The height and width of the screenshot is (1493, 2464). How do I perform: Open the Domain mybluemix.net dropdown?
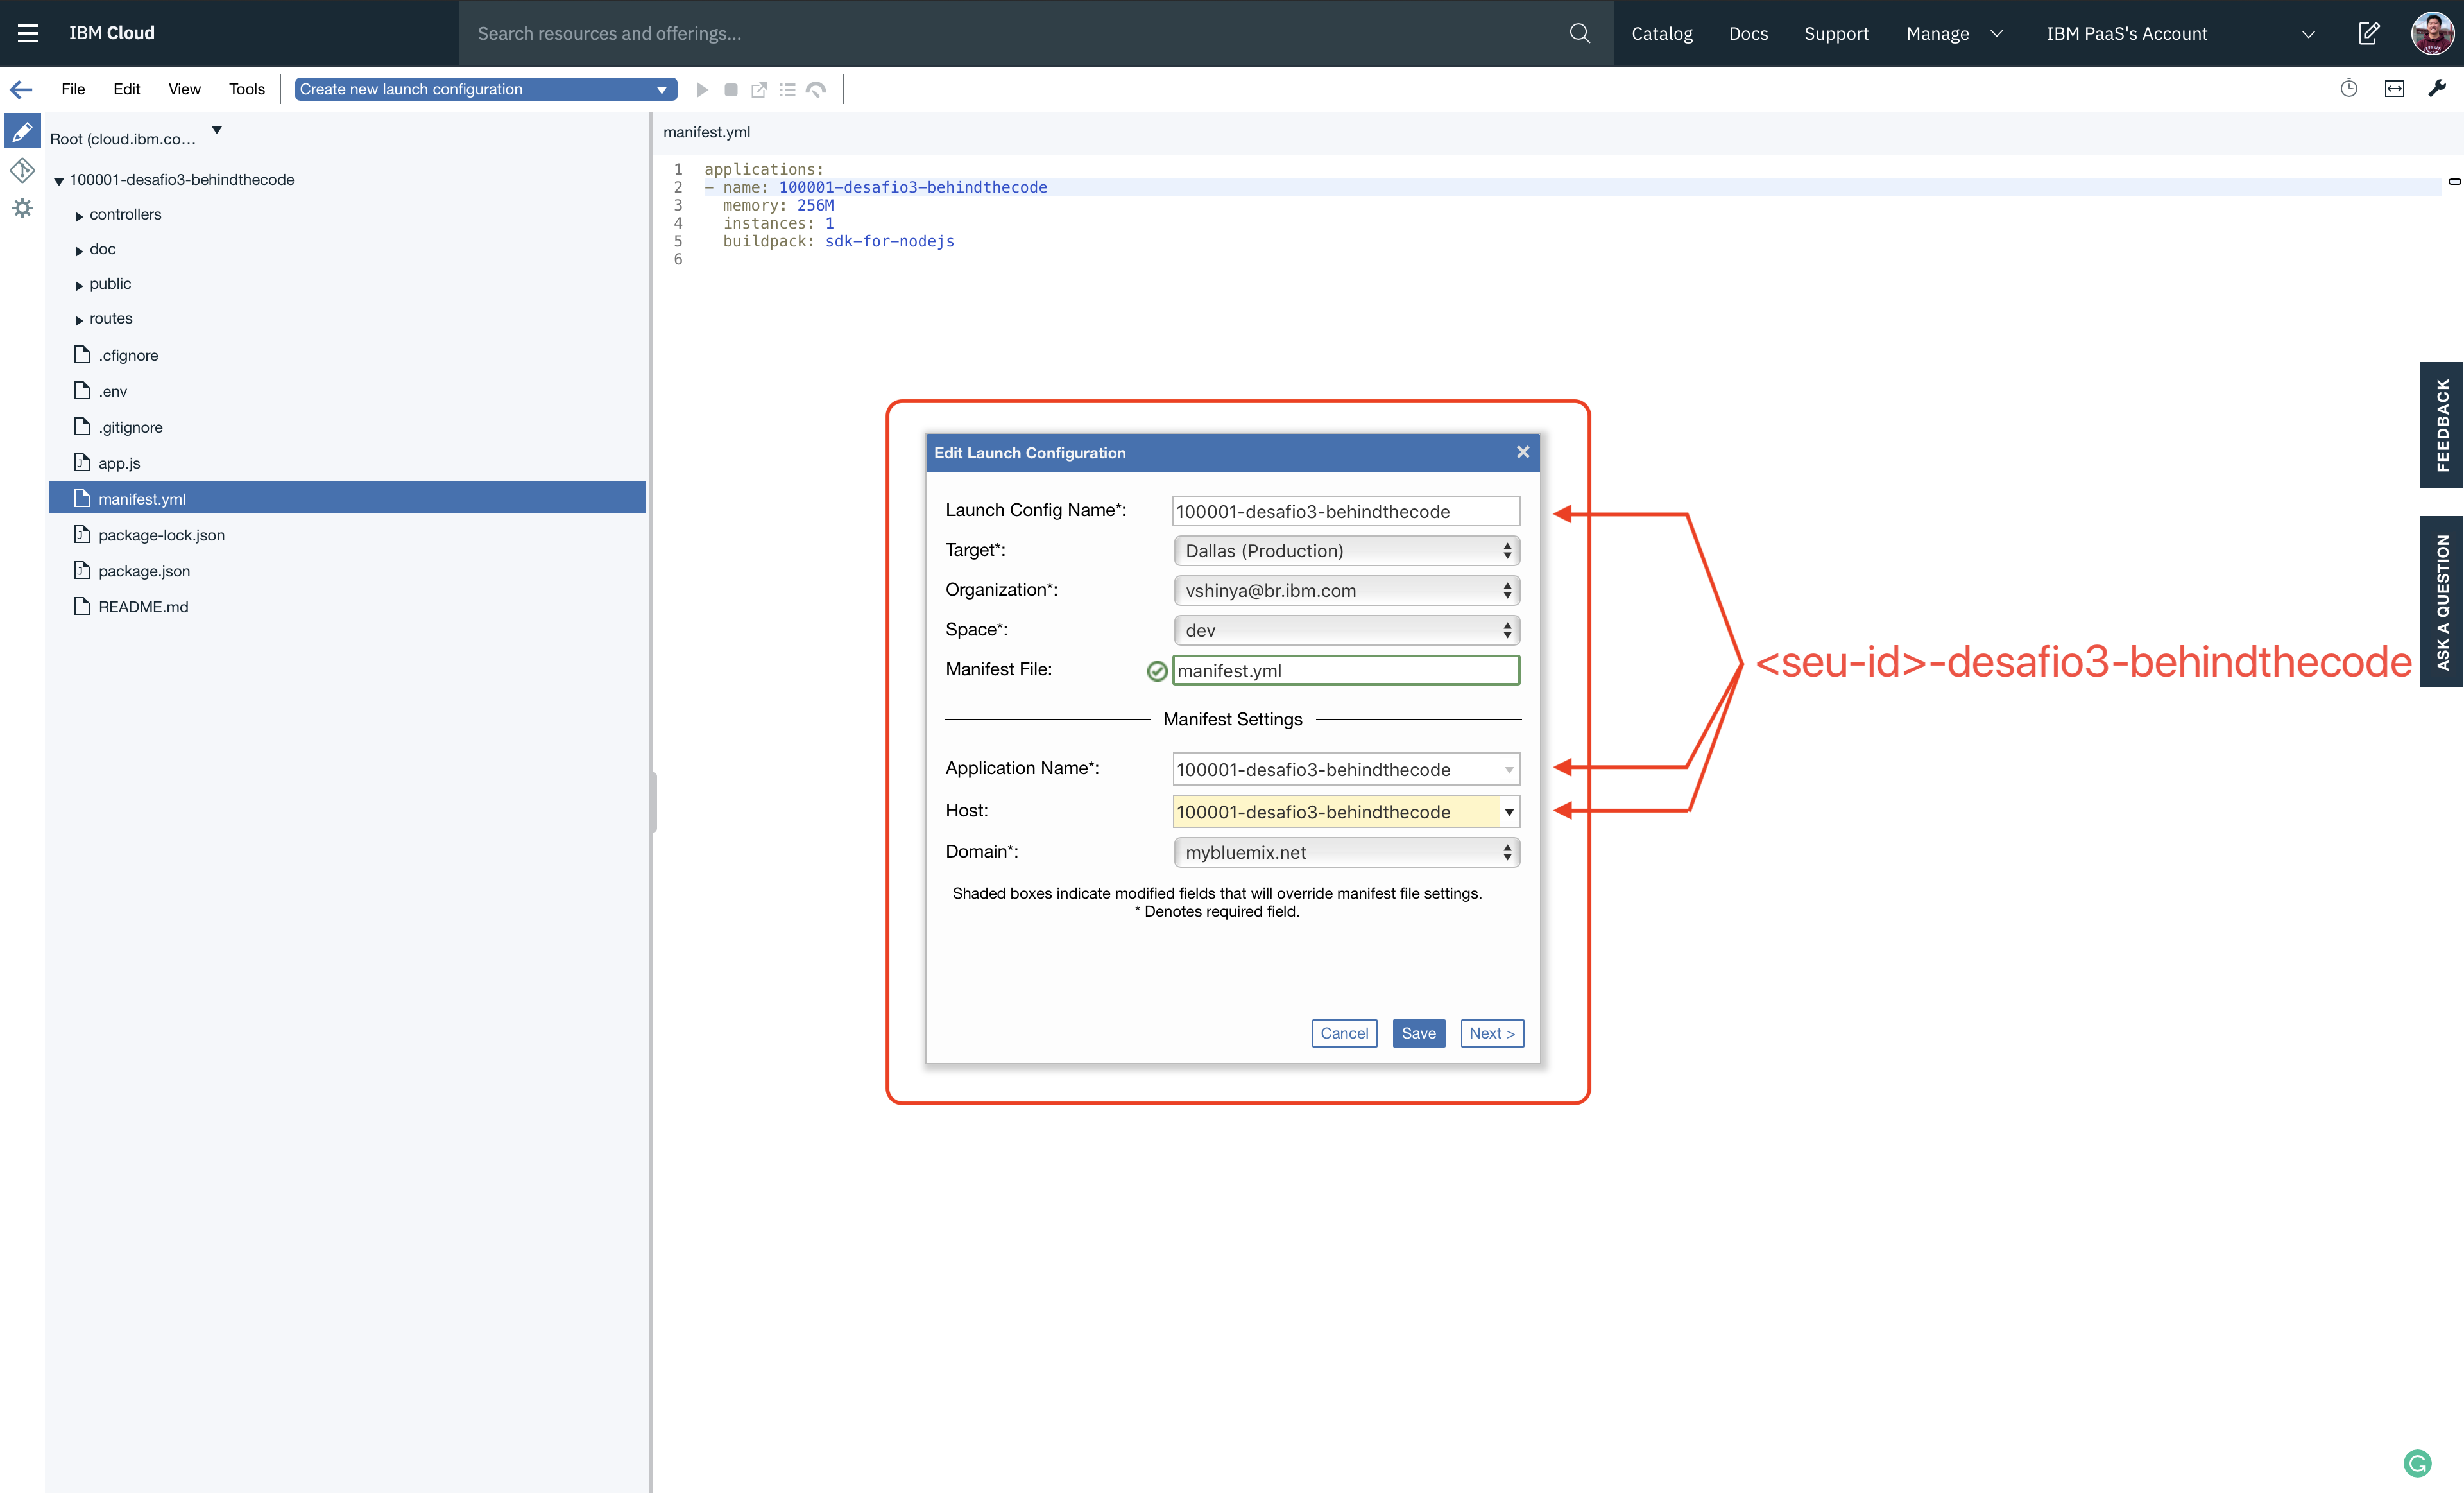point(1346,853)
